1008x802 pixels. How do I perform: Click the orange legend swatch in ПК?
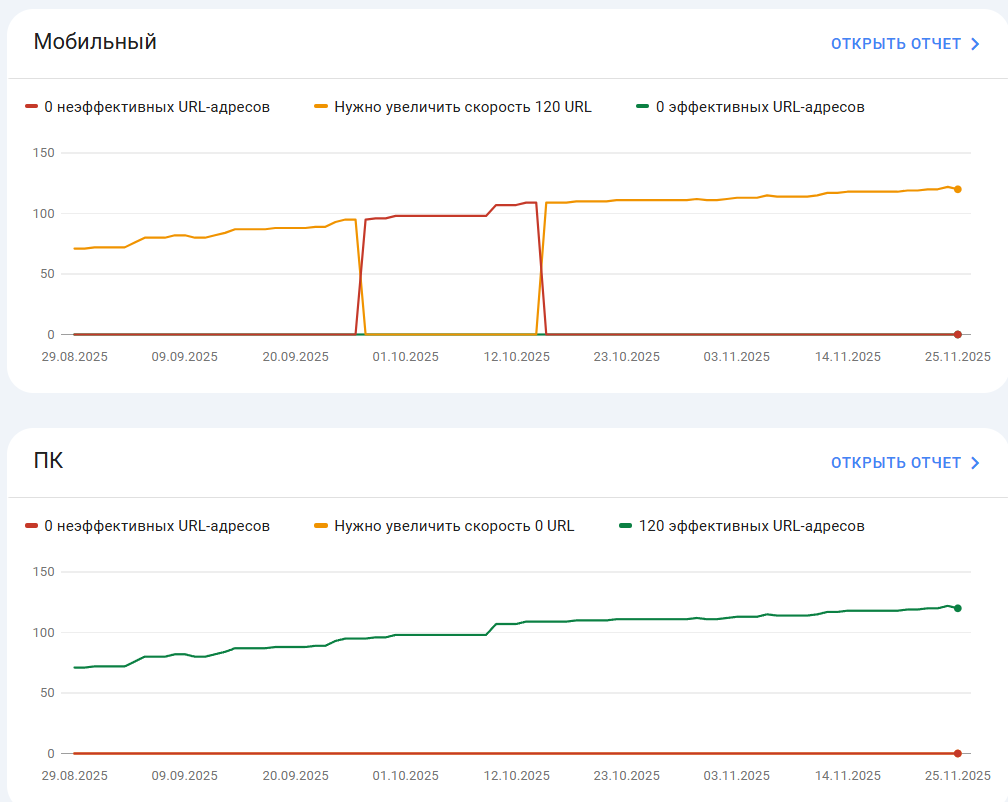321,525
